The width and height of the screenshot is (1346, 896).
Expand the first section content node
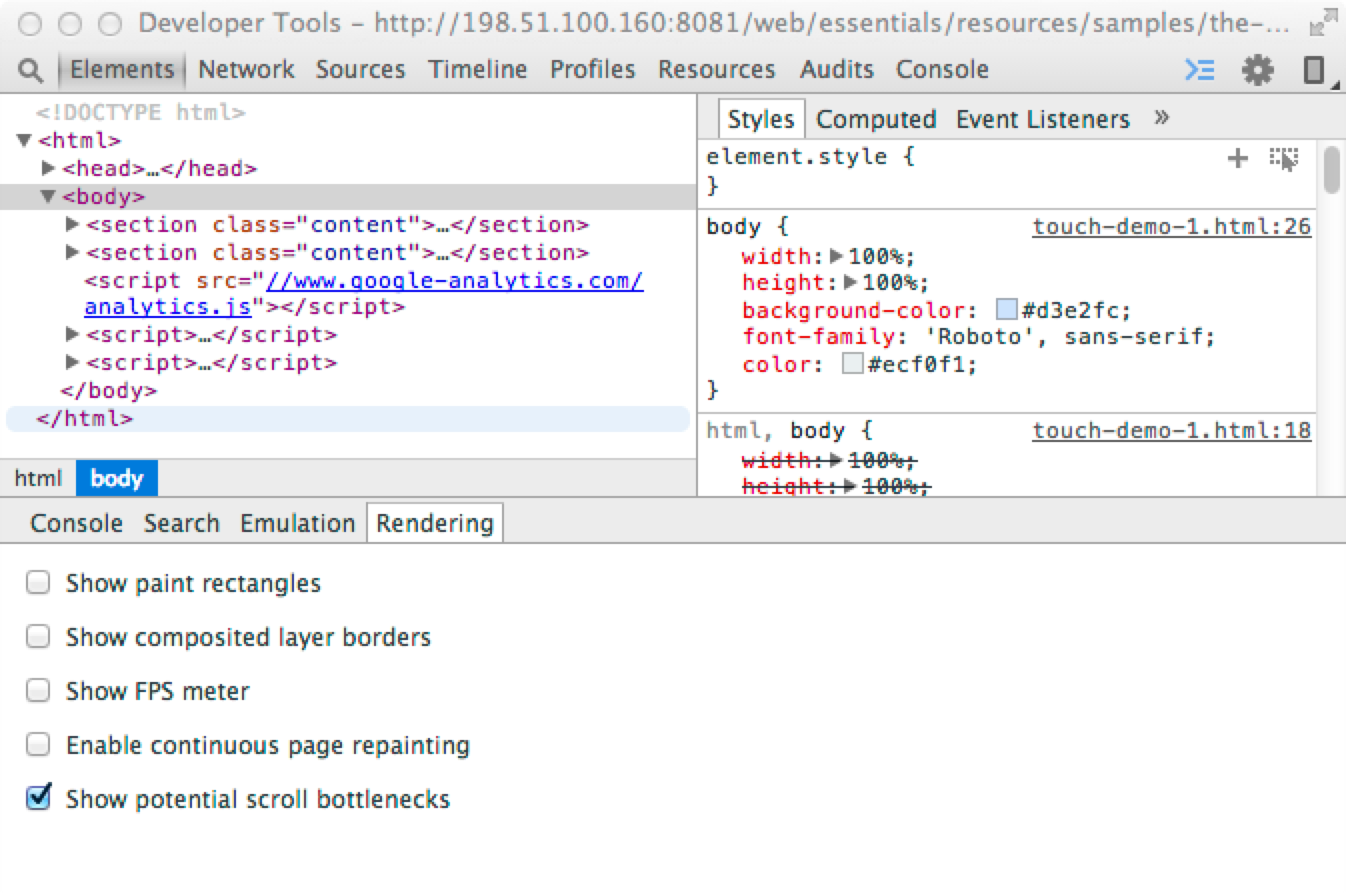click(x=72, y=224)
